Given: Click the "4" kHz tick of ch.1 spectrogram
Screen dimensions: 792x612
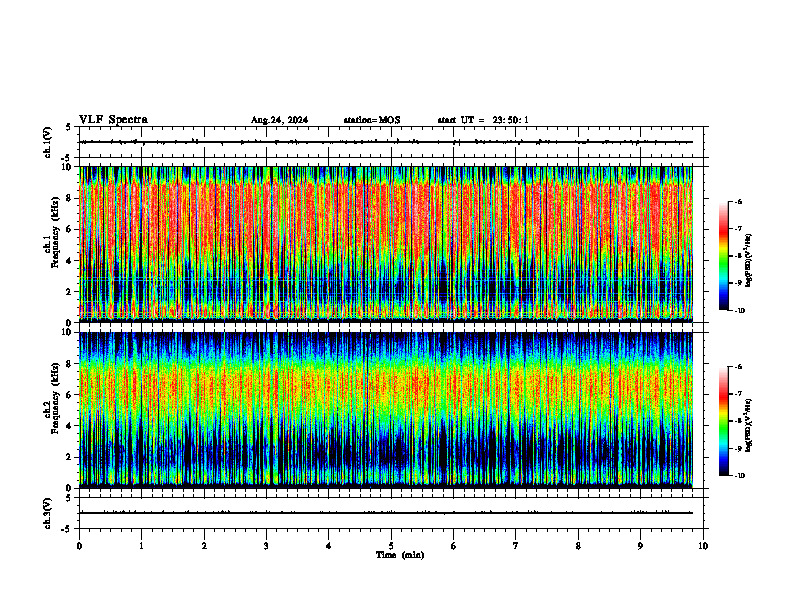Looking at the screenshot, I should tap(68, 261).
